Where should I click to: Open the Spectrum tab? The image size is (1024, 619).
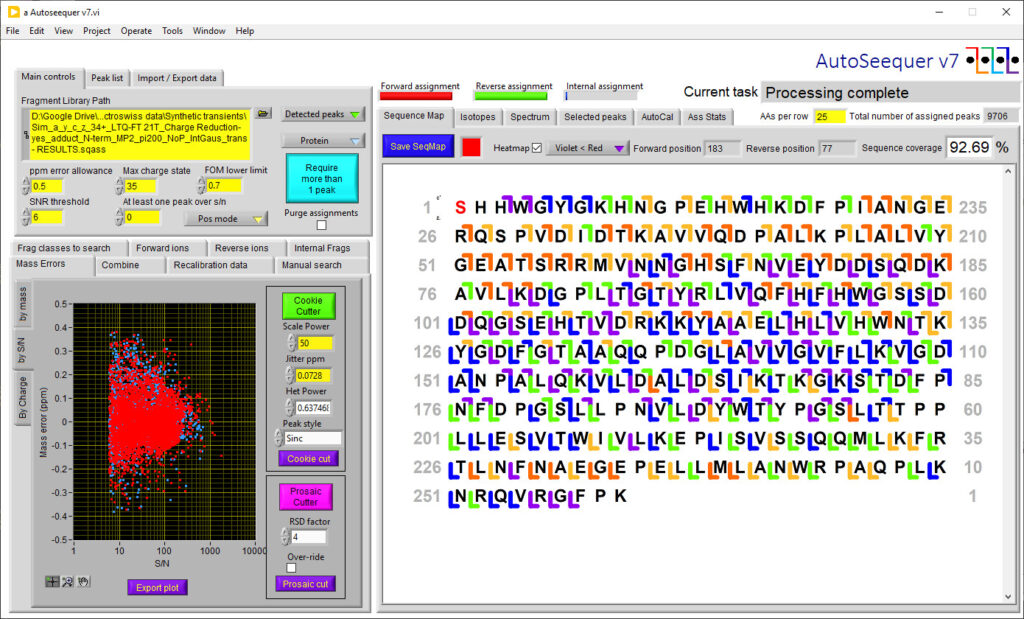(x=530, y=117)
